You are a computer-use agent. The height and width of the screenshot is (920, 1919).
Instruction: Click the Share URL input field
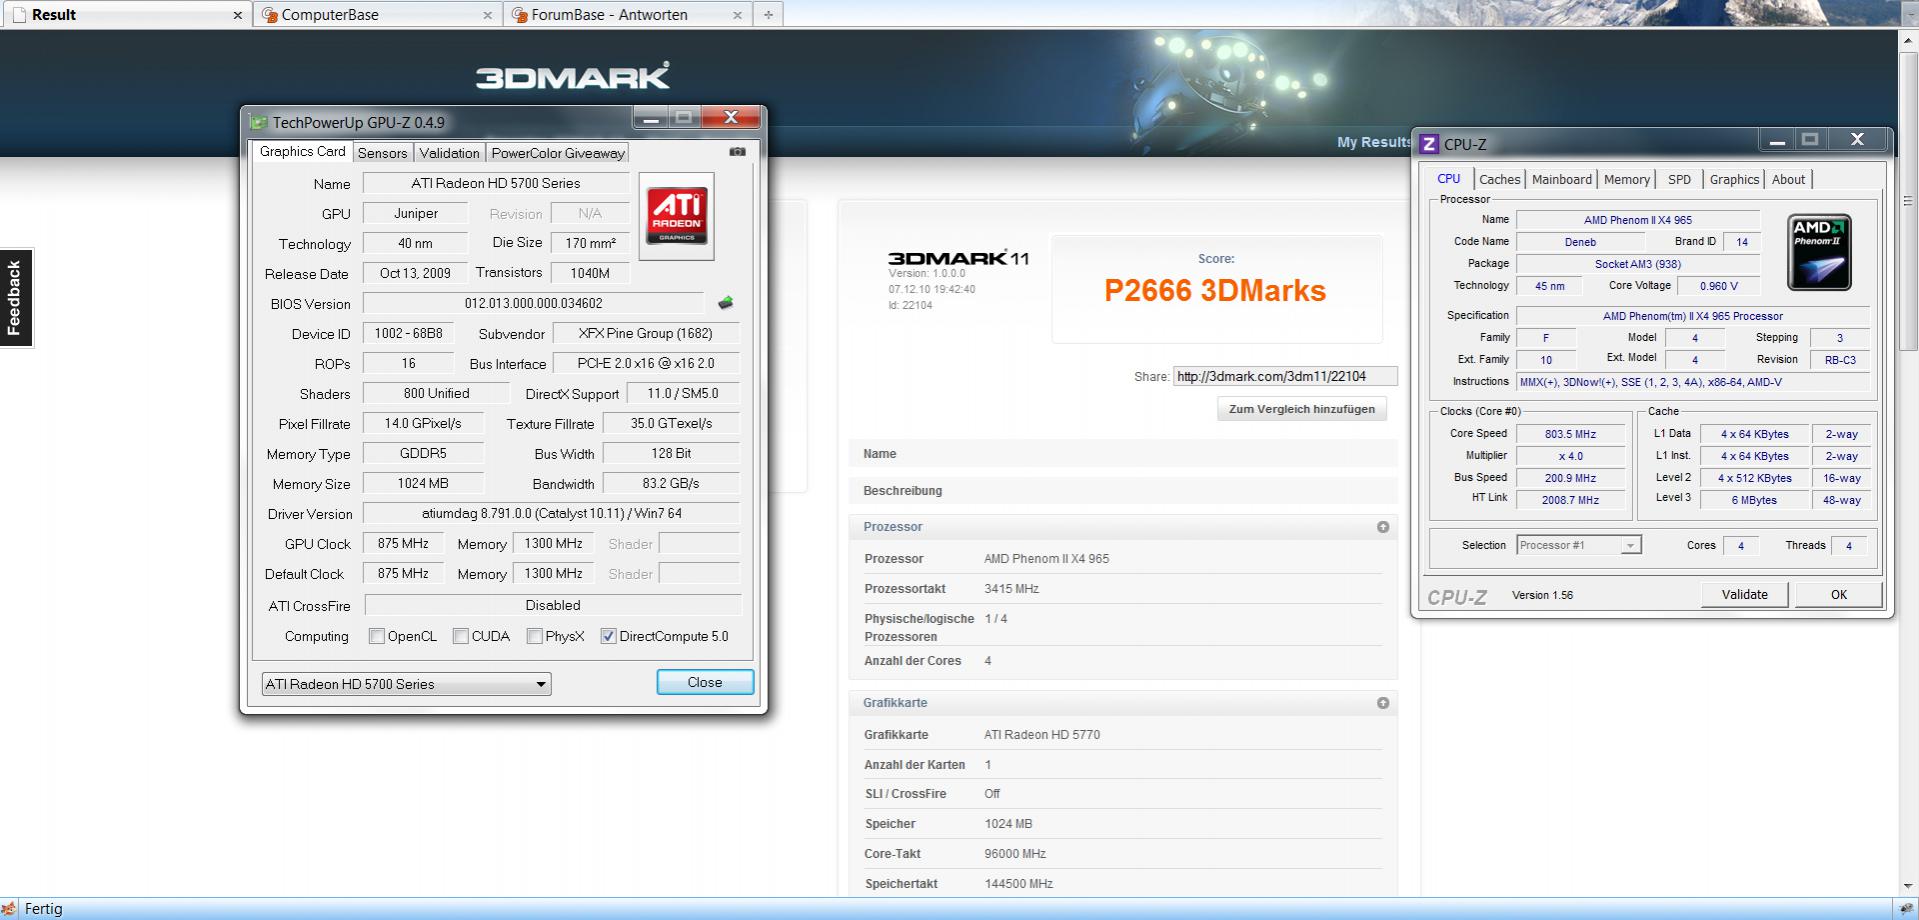pos(1284,377)
